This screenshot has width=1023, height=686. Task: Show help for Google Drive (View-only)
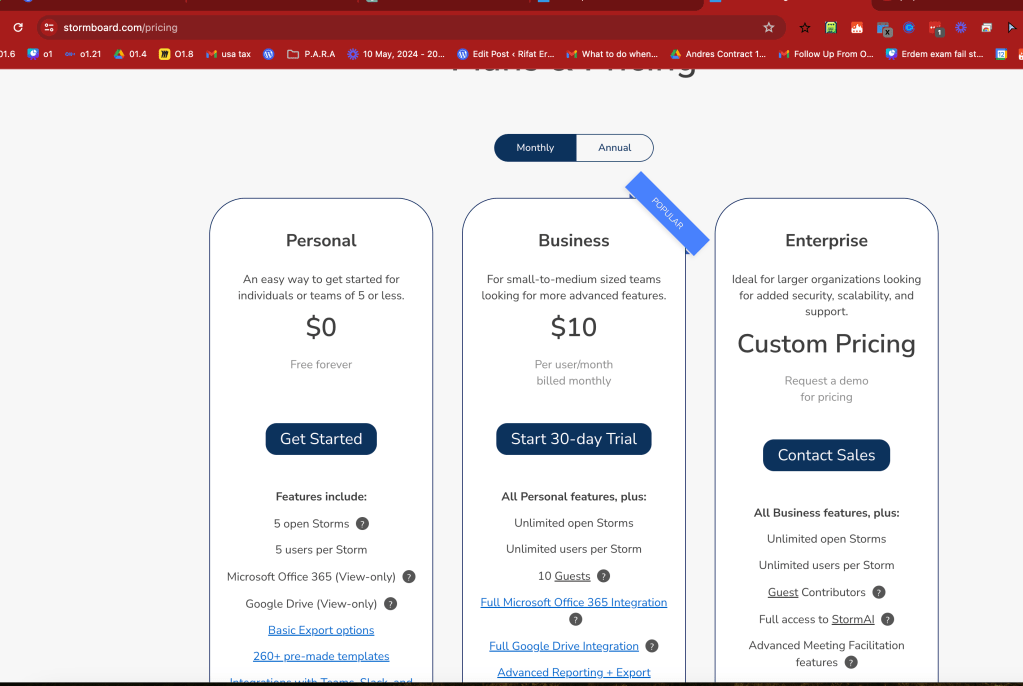pyautogui.click(x=390, y=604)
